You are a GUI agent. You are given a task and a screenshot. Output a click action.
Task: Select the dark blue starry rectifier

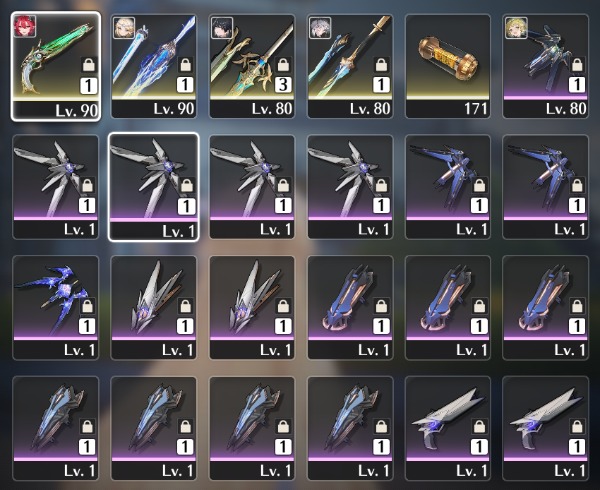[x=56, y=308]
